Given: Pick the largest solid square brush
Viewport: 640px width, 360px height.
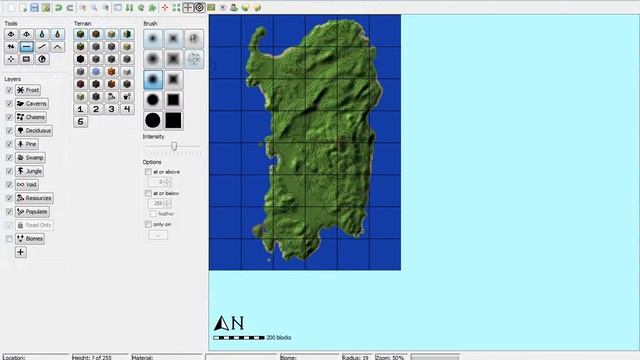Looking at the screenshot, I should [x=173, y=120].
